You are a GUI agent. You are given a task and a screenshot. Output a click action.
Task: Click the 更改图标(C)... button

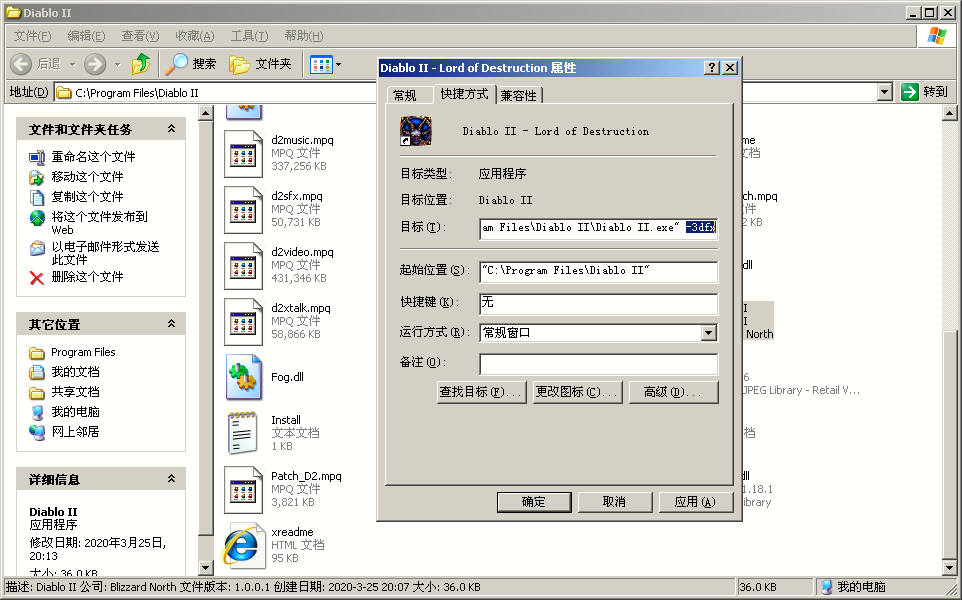click(x=577, y=392)
